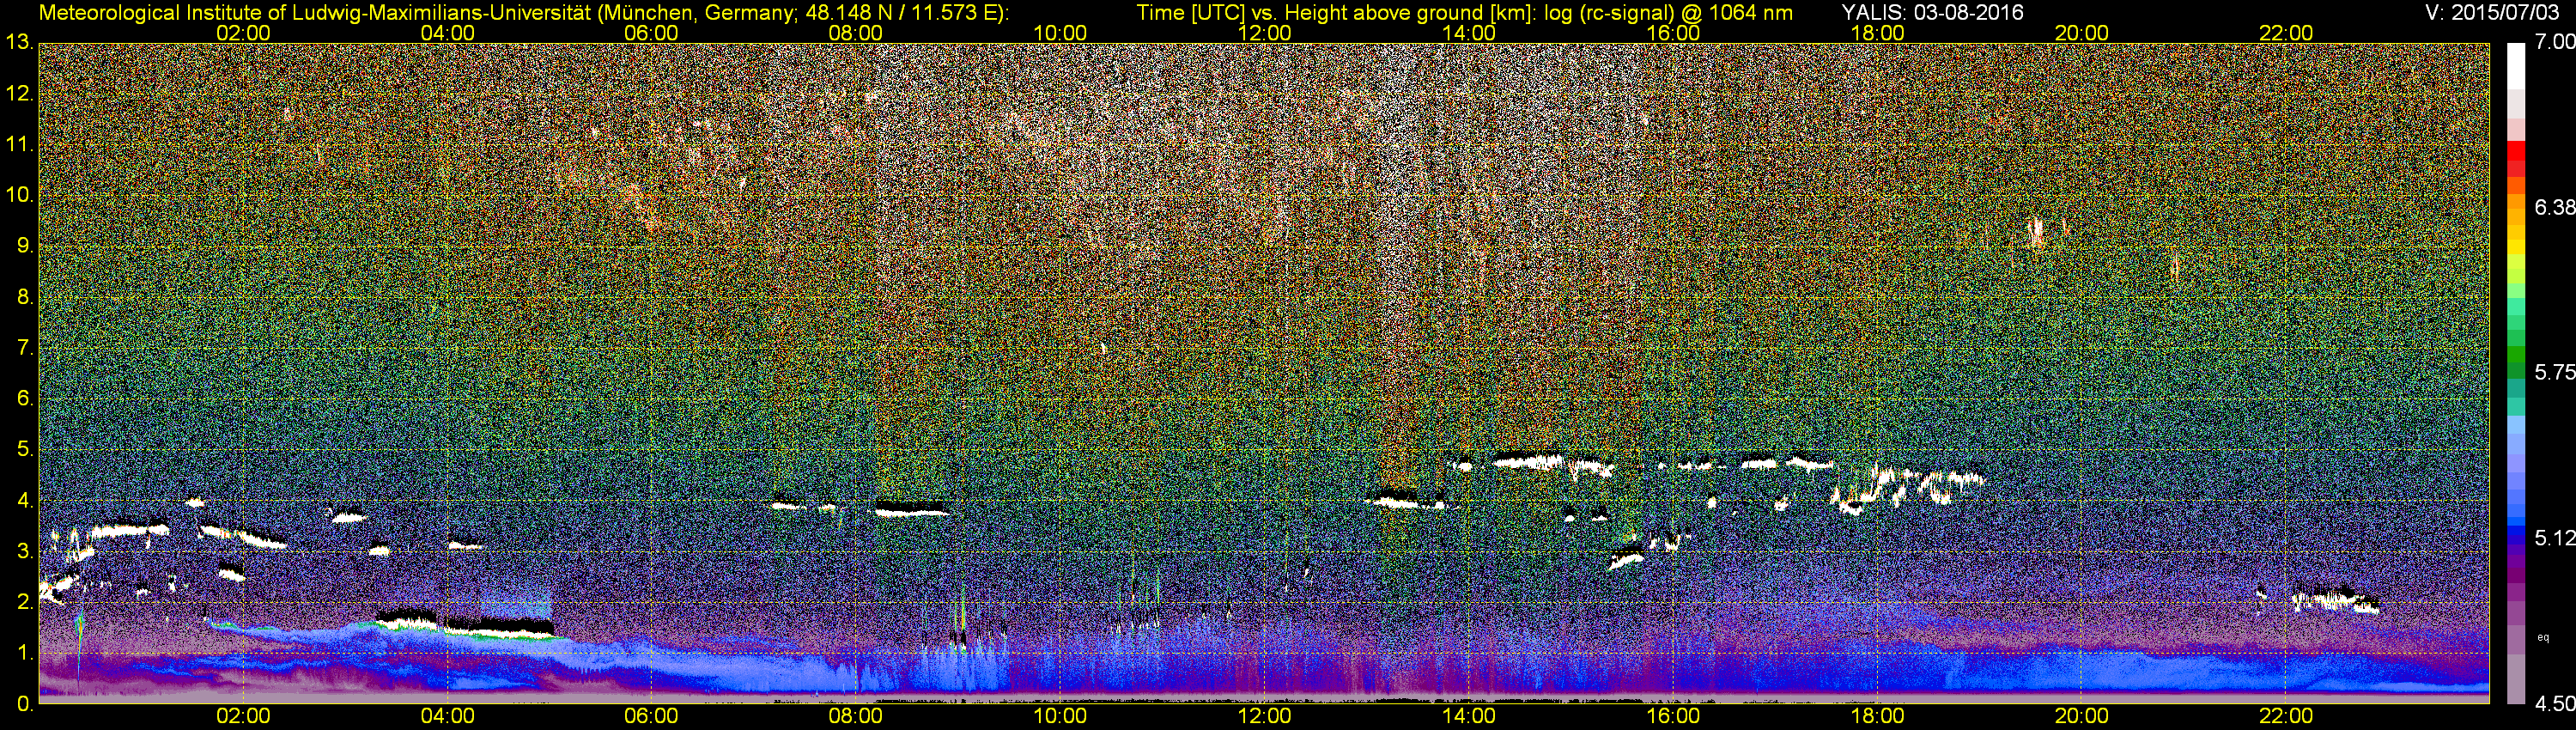Click the 18:00 label on the bottom time axis

(x=1877, y=717)
